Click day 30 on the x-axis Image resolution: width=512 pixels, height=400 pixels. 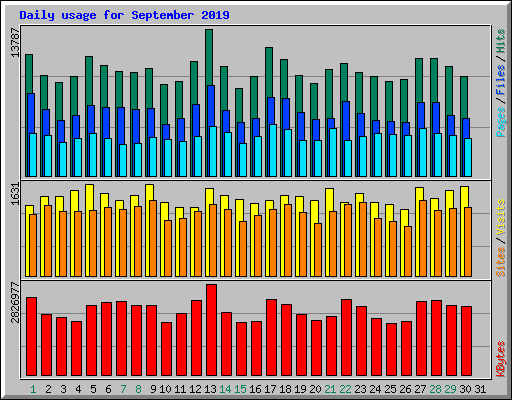coord(465,389)
